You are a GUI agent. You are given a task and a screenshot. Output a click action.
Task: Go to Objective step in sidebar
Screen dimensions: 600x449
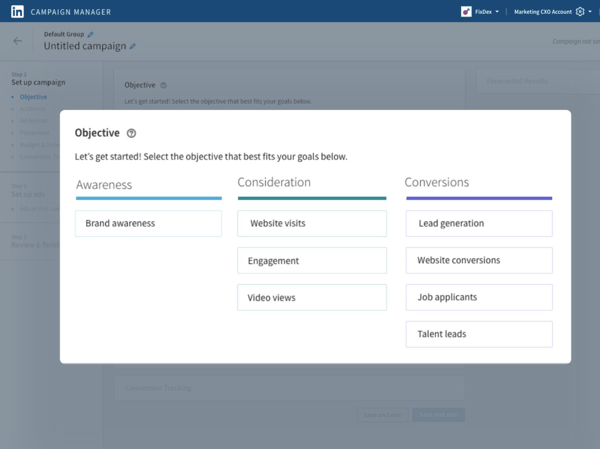[x=33, y=97]
